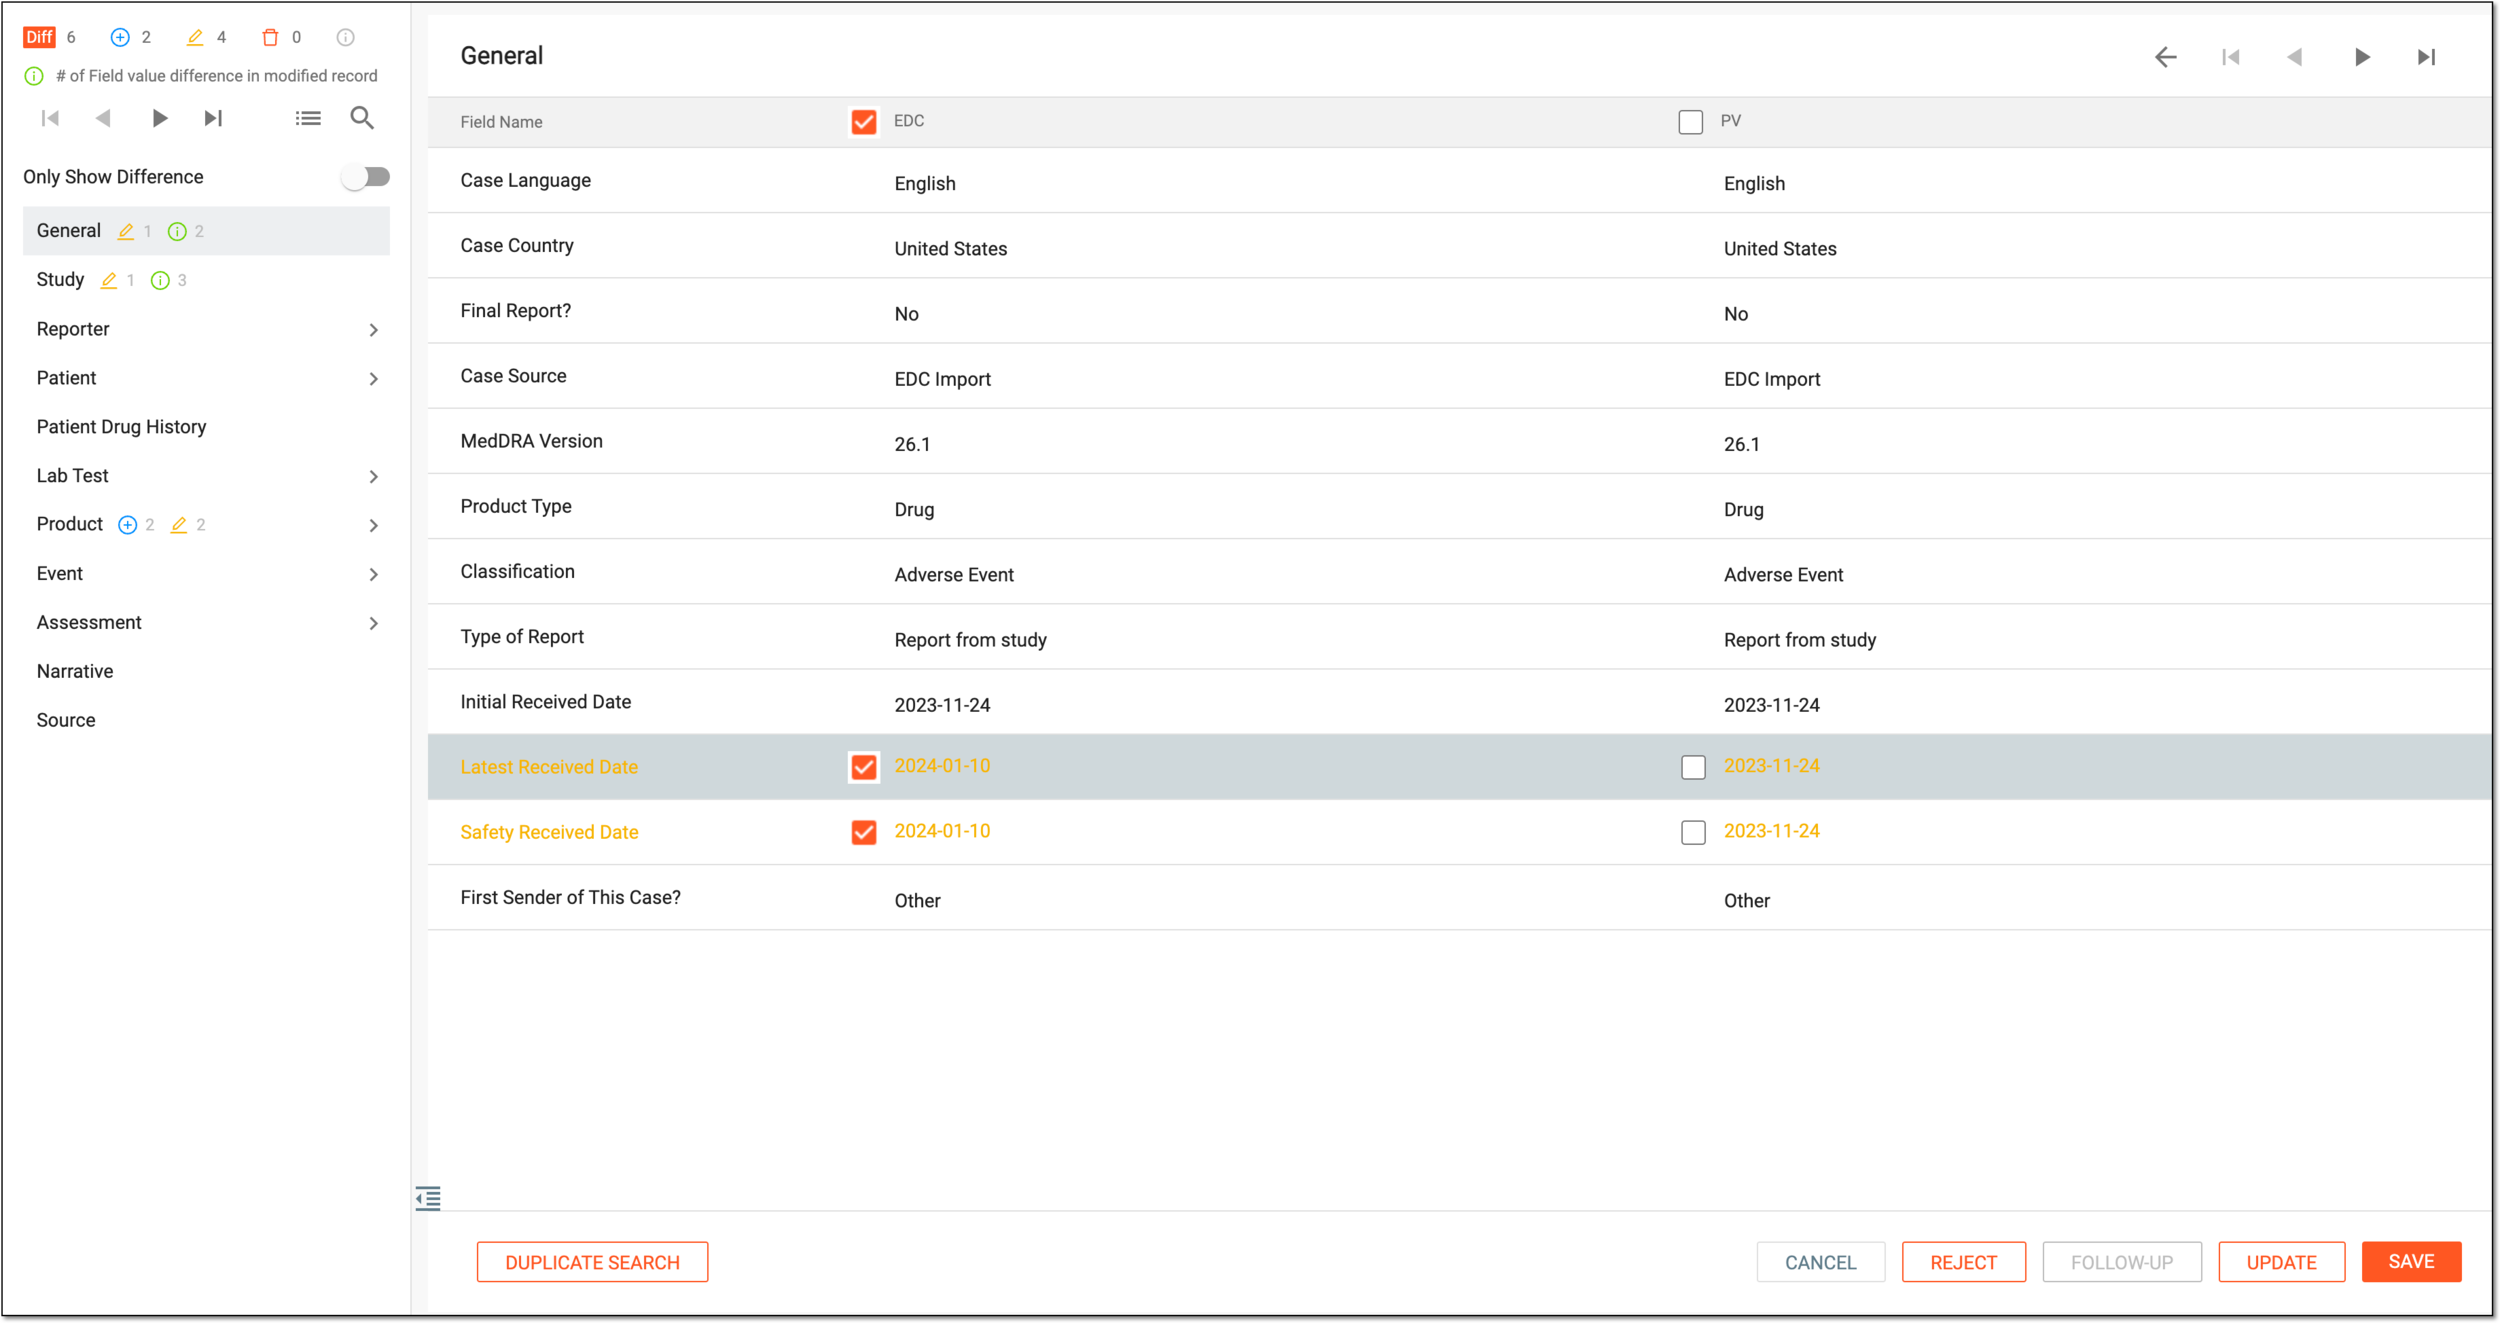Click the modified records pencil icon in top summary
Screen dimensions: 2500x1323
click(195, 37)
